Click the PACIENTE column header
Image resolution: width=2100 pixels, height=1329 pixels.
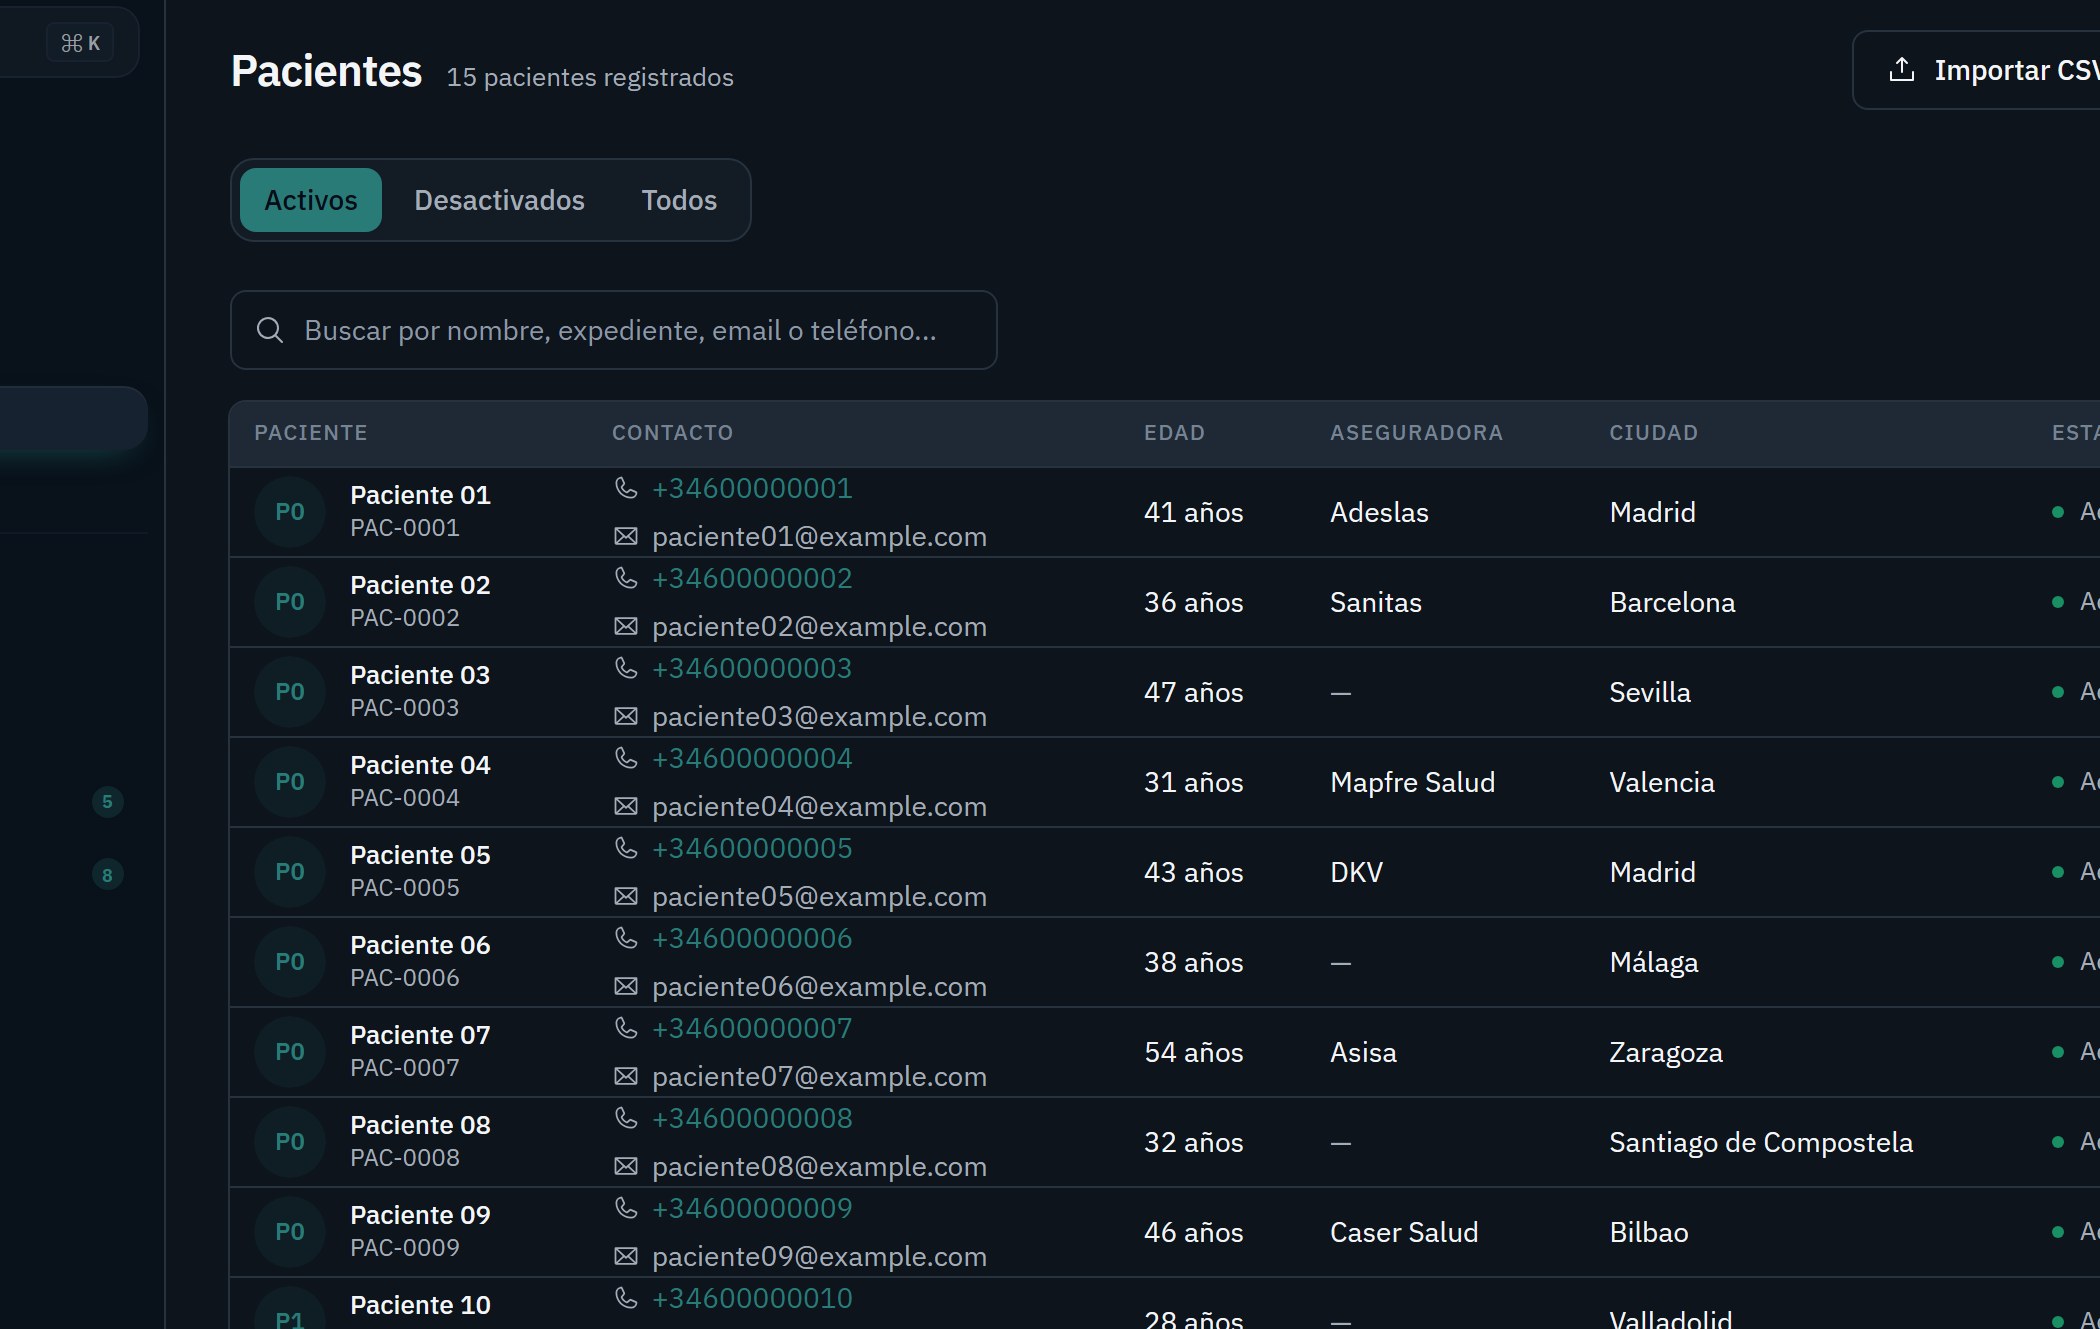pyautogui.click(x=311, y=433)
